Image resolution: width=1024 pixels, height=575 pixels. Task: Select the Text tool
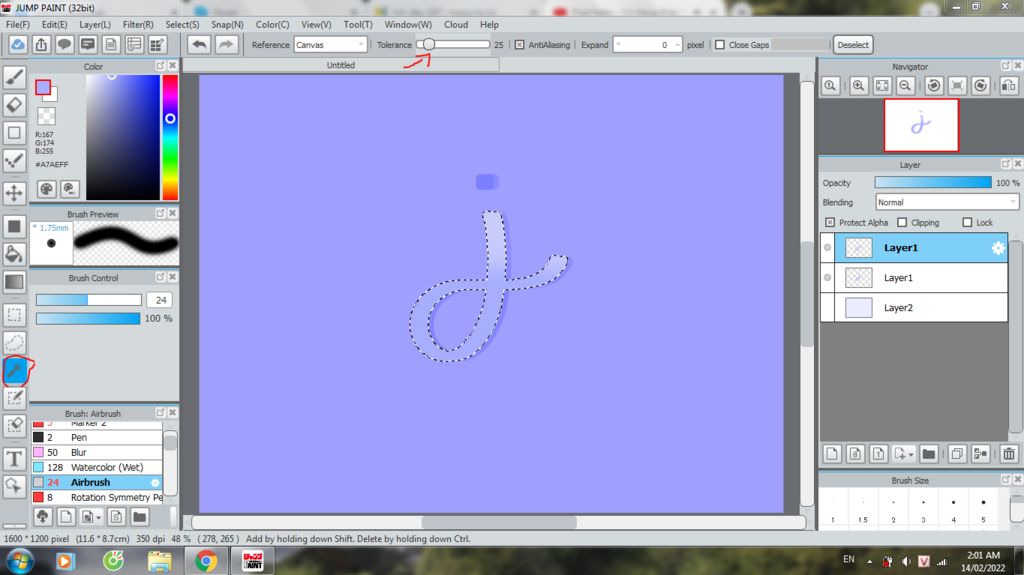point(14,459)
